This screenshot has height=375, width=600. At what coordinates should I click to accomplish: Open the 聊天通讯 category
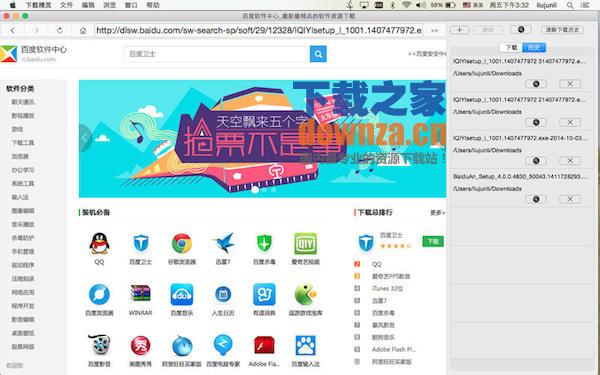click(x=23, y=102)
